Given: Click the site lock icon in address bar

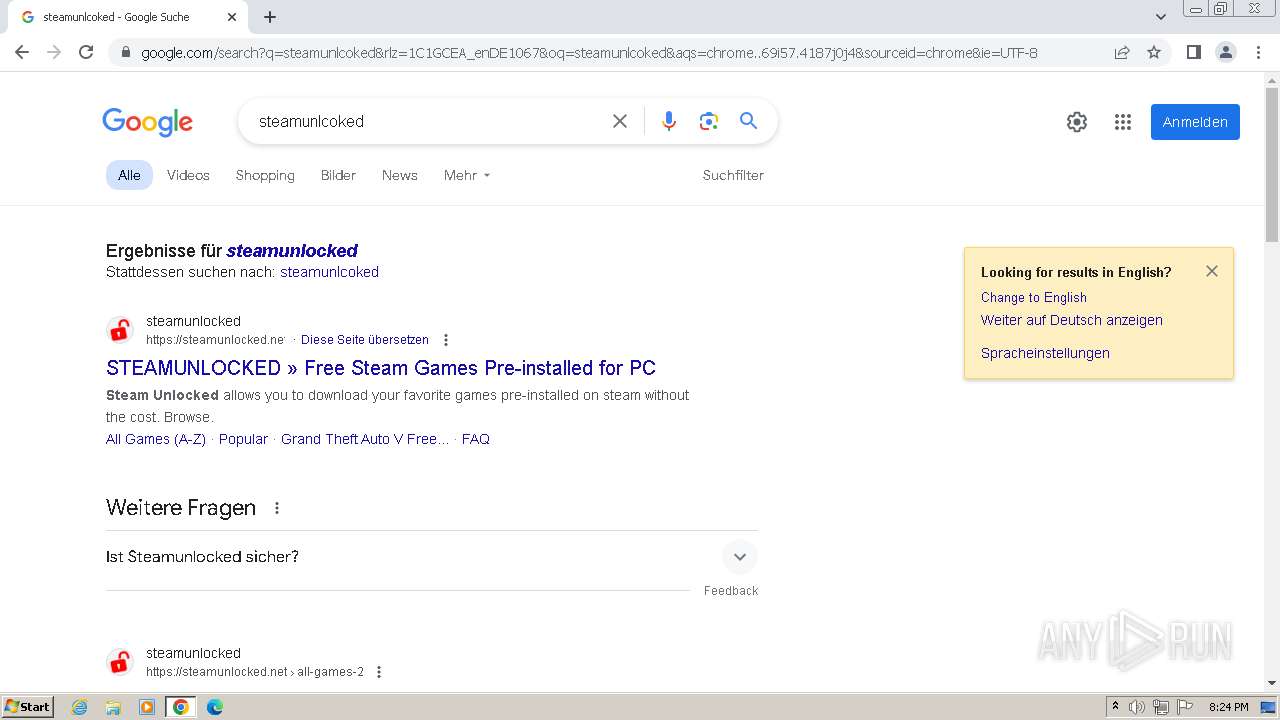Looking at the screenshot, I should coord(125,53).
